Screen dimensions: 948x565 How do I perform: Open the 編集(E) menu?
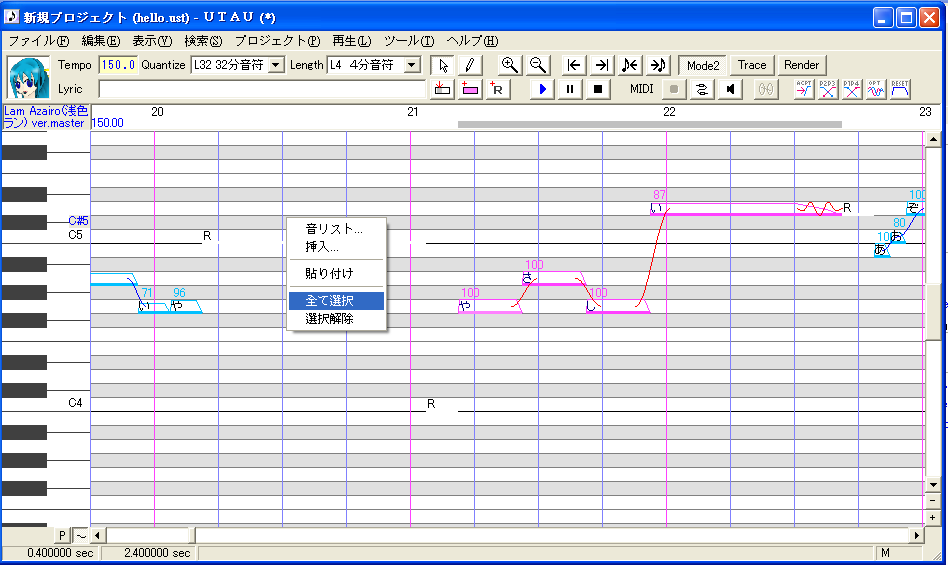100,41
